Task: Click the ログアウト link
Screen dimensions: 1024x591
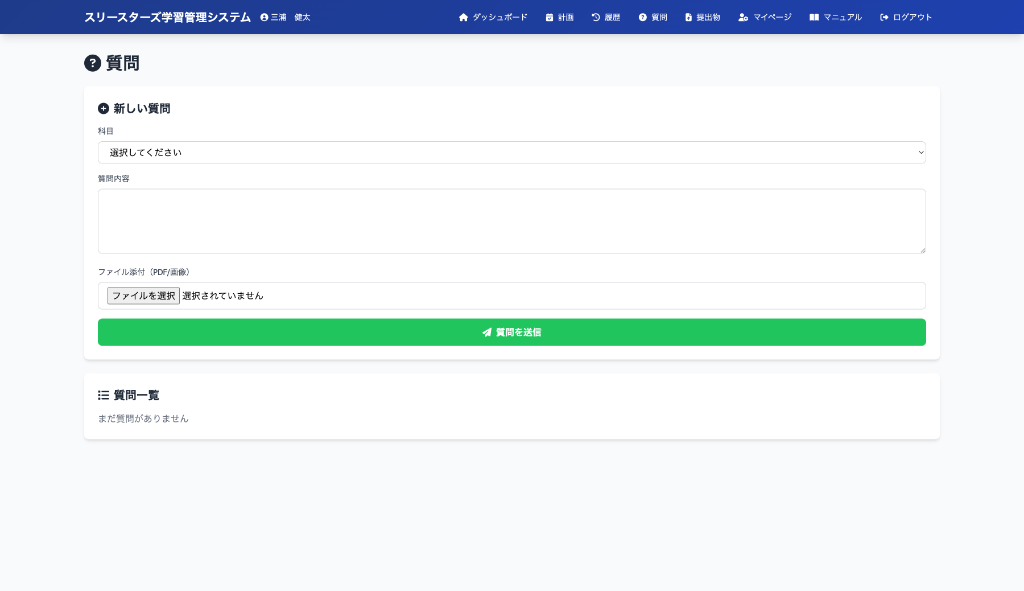Action: pyautogui.click(x=912, y=17)
